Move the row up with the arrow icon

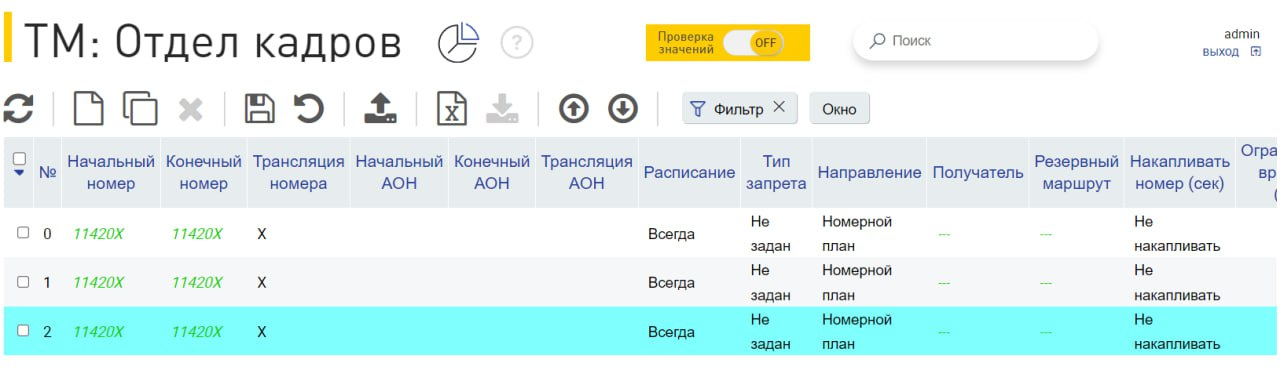tap(573, 108)
